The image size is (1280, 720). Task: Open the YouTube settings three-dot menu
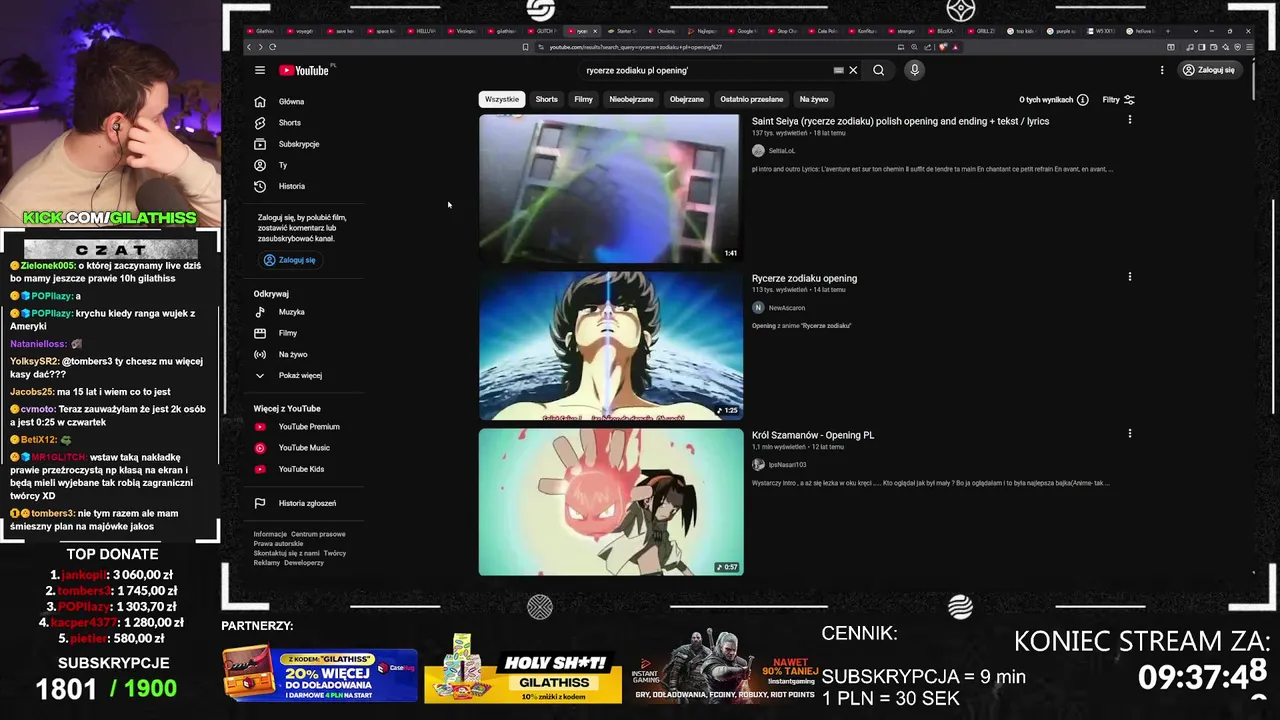pyautogui.click(x=1162, y=70)
